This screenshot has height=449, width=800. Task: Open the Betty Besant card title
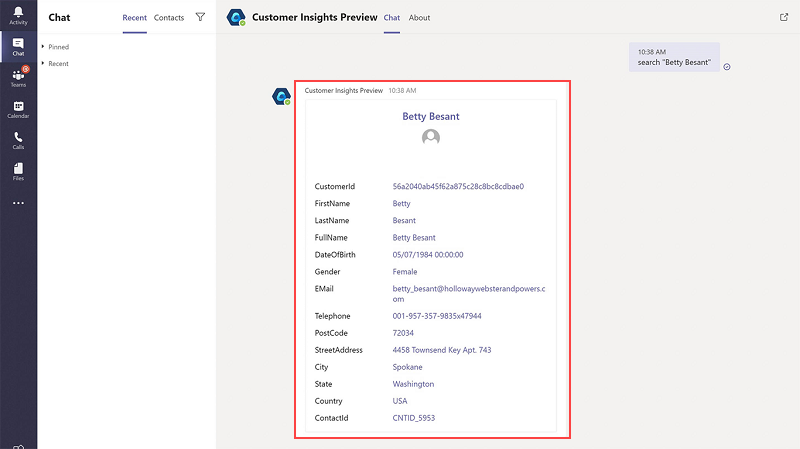(431, 116)
